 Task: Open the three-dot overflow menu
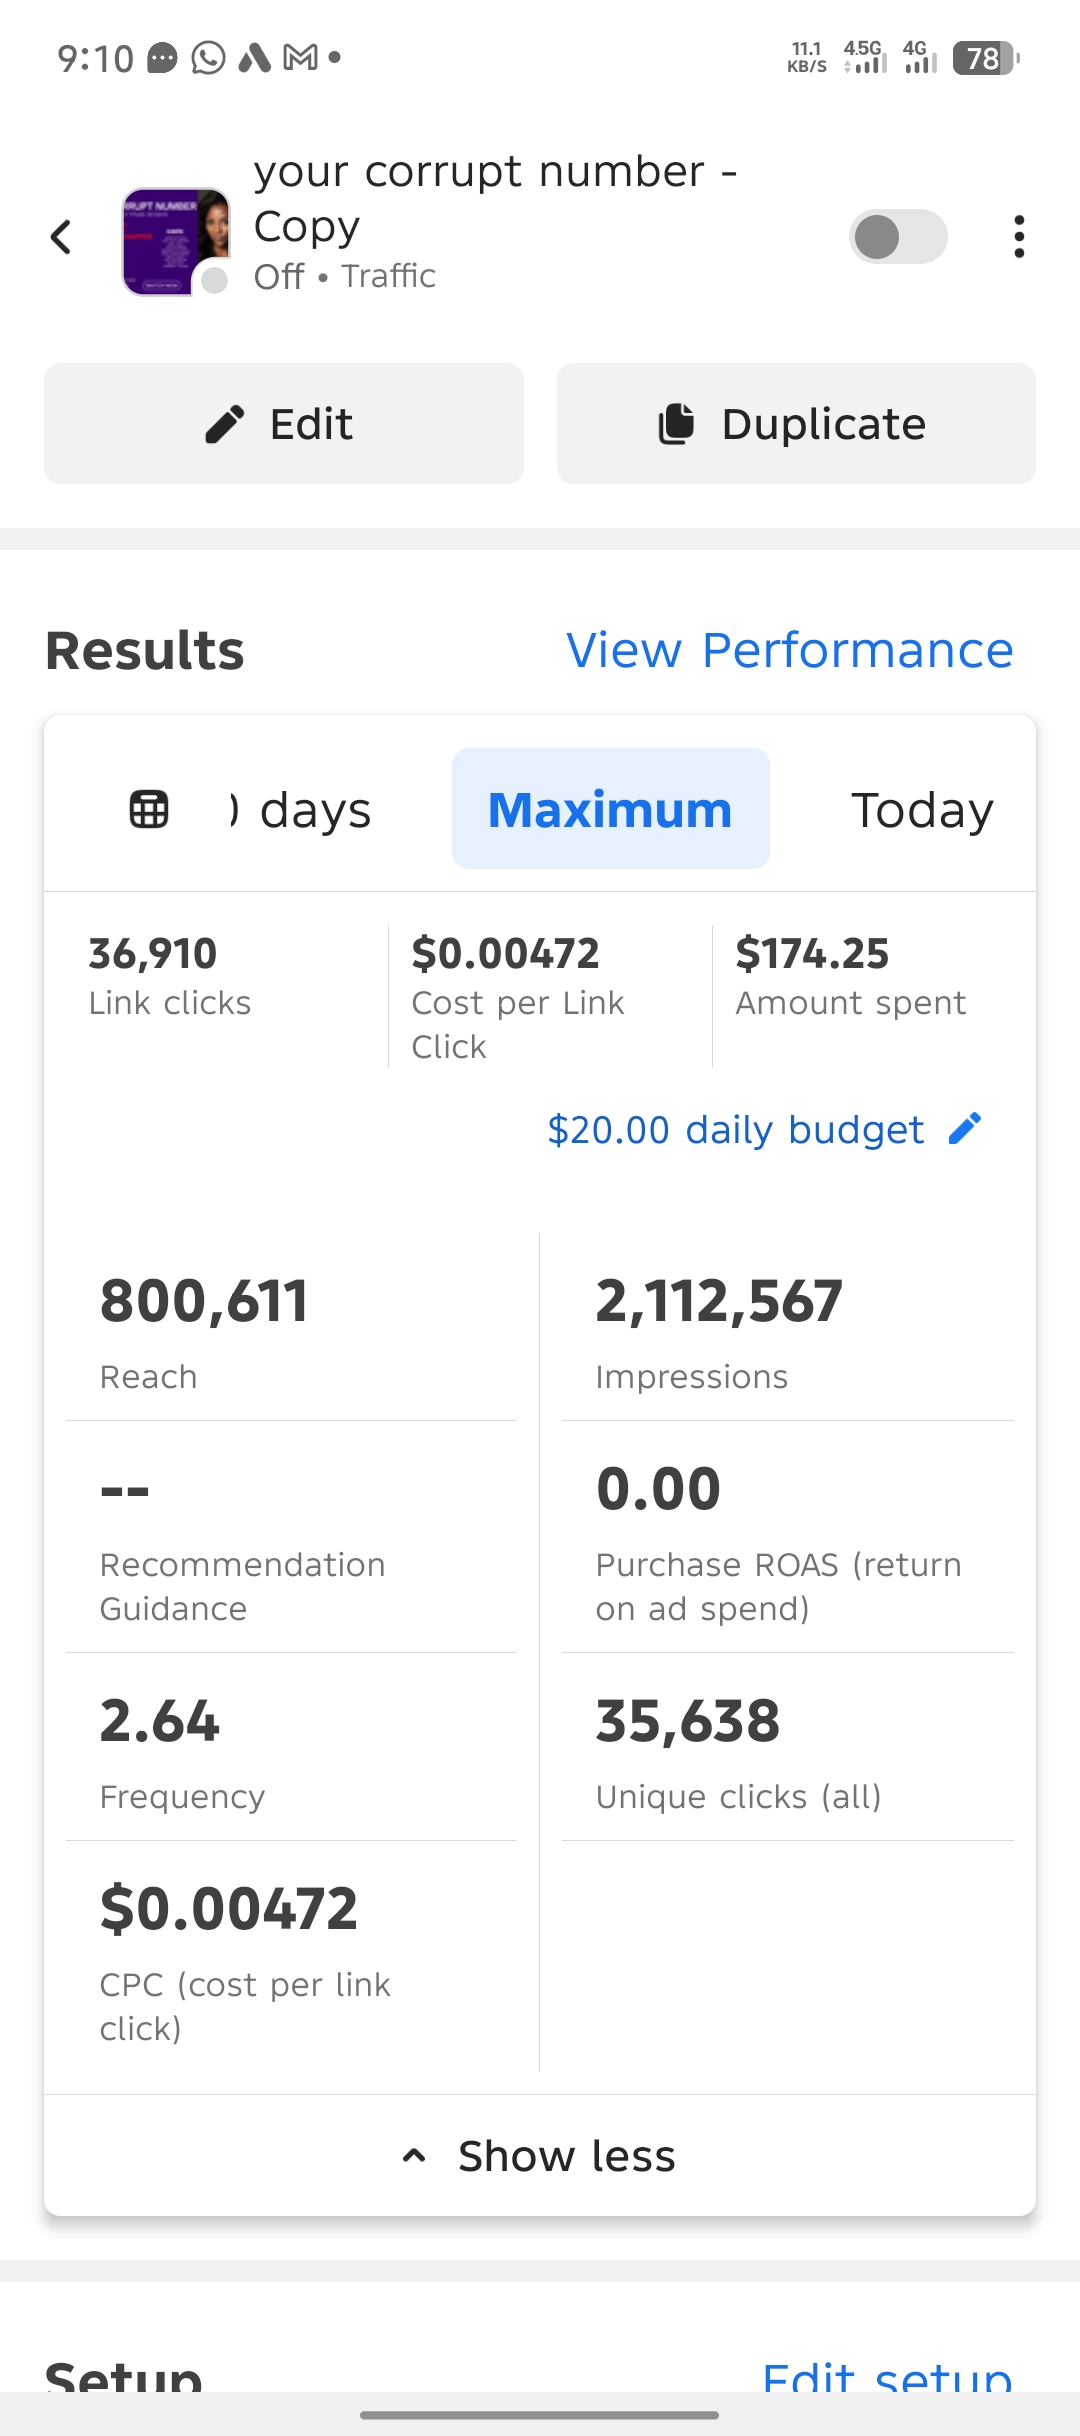[1018, 237]
